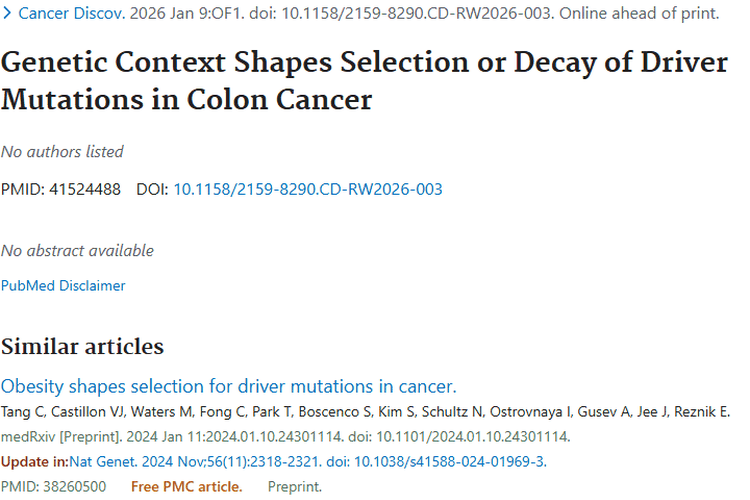The width and height of the screenshot is (750, 500).
Task: Open the PubMed Disclaimer link
Action: point(63,285)
